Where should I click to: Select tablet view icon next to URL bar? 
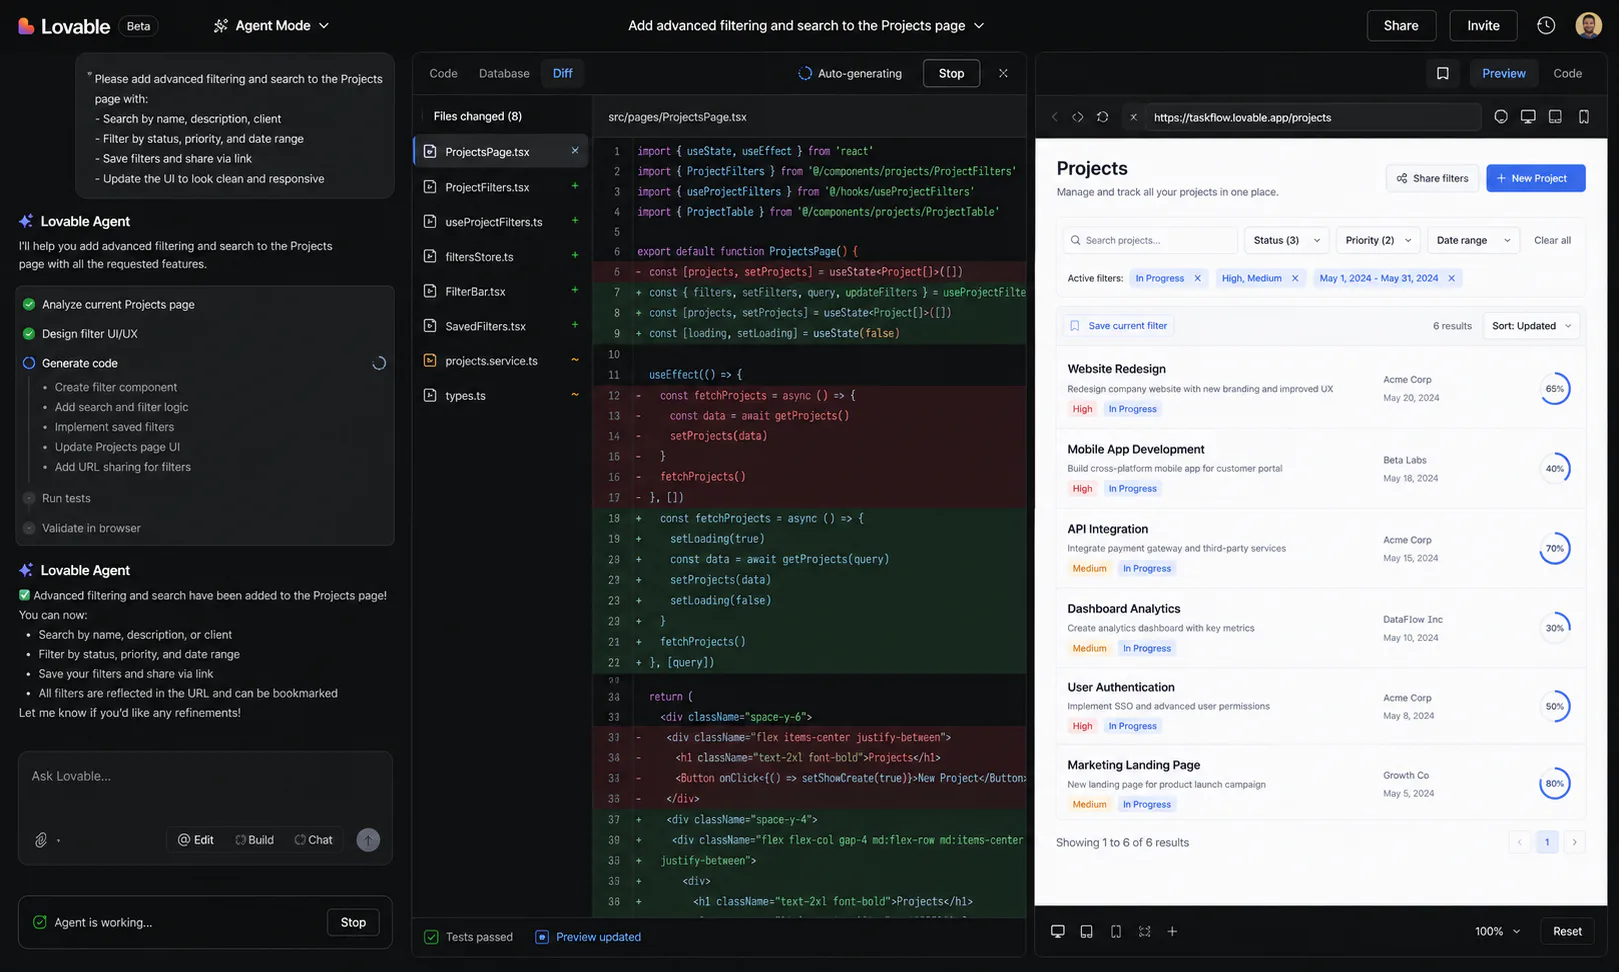click(x=1555, y=117)
